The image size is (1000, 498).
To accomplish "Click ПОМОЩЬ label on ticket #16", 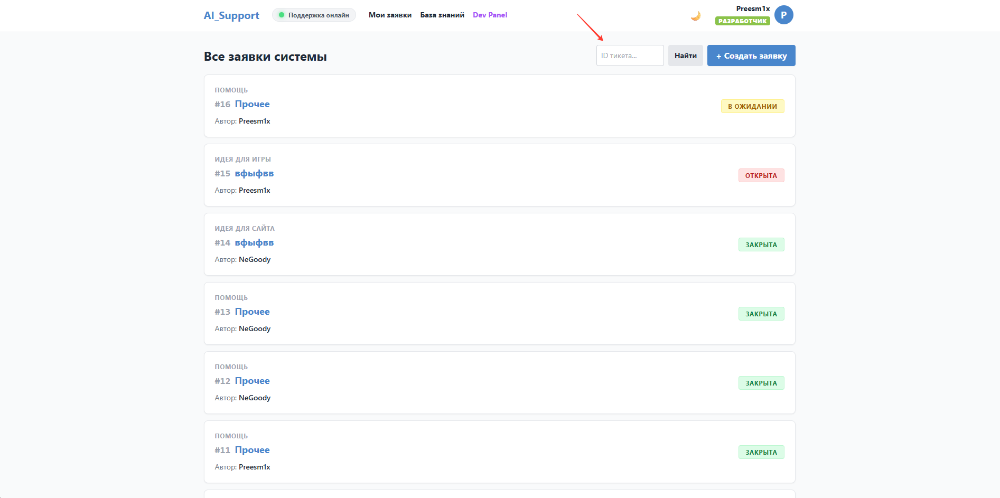I will click(231, 90).
